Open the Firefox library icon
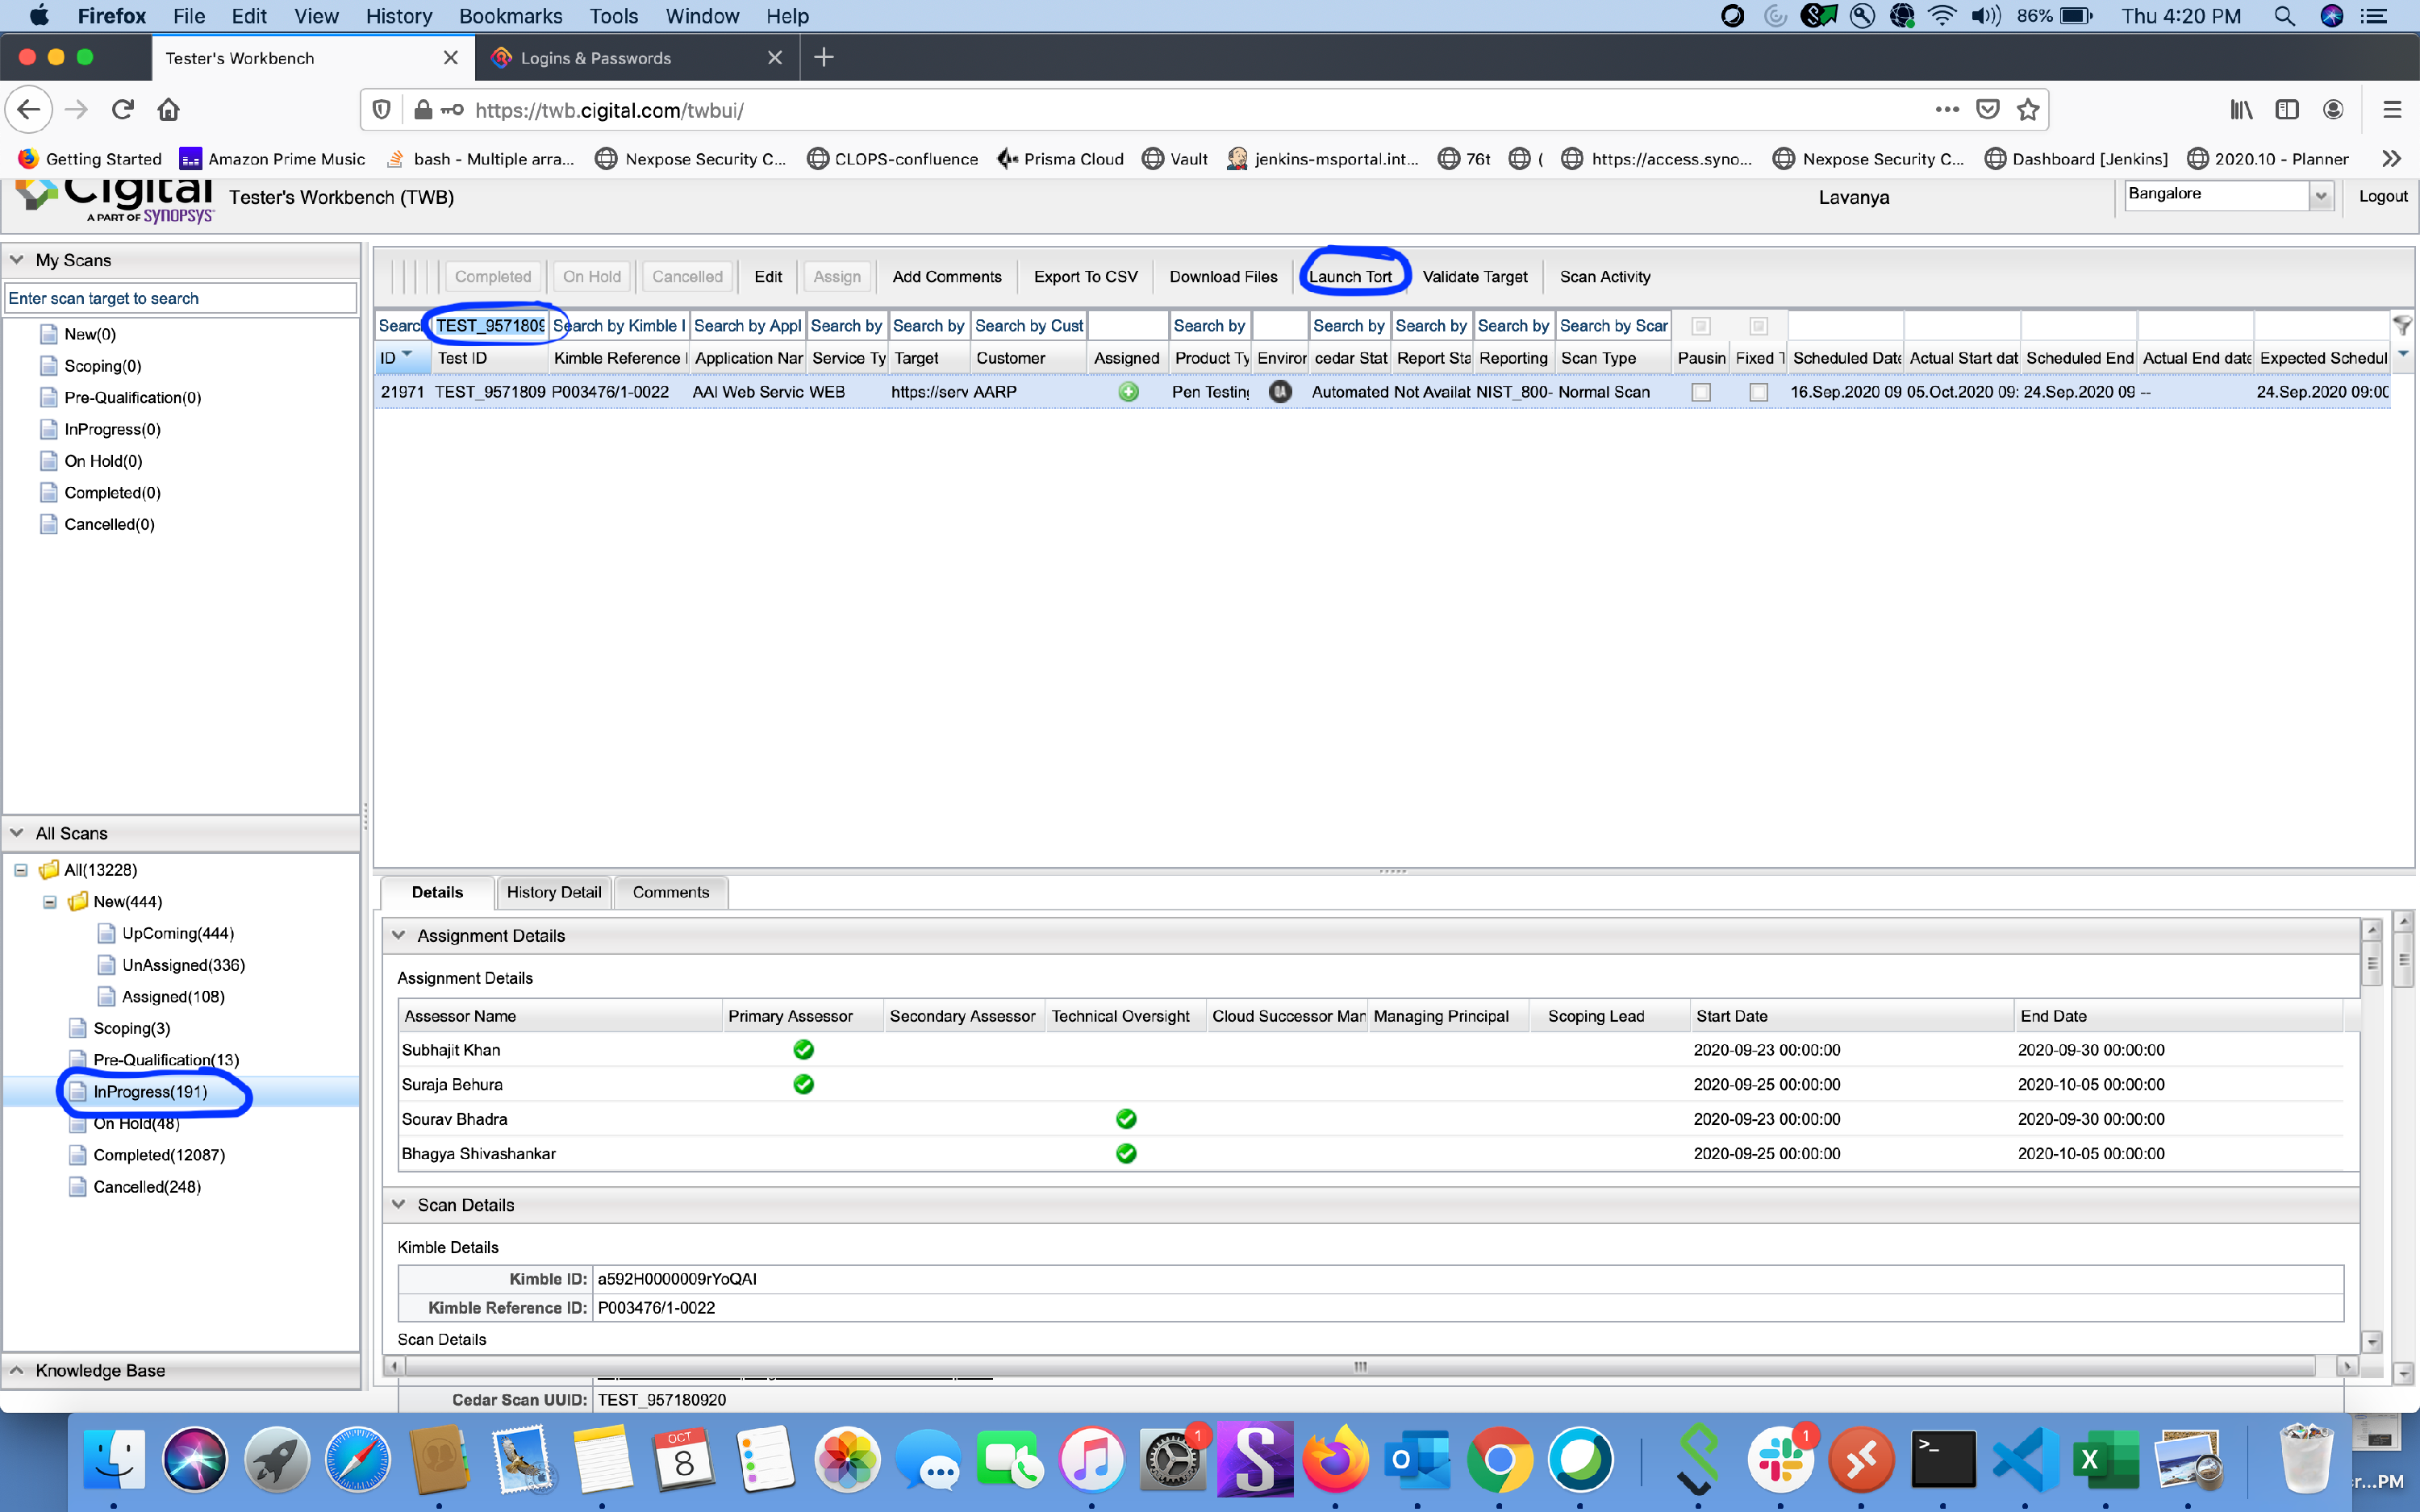The image size is (2420, 1512). pos(2241,110)
